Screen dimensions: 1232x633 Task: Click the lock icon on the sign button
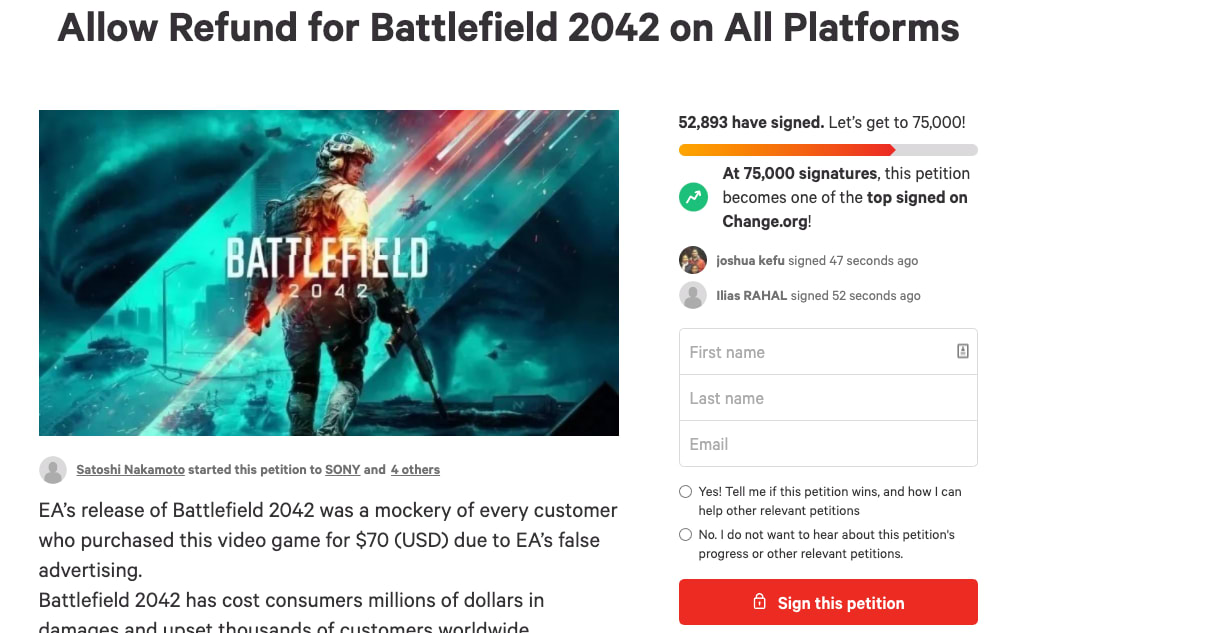760,603
